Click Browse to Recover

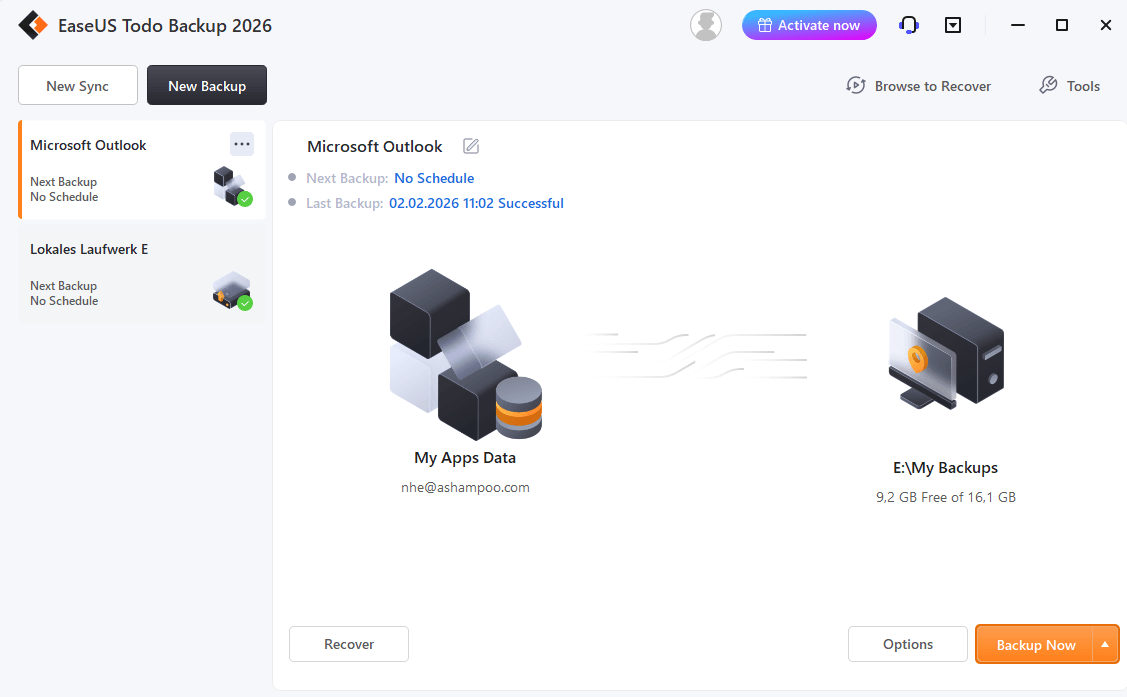pyautogui.click(x=918, y=86)
